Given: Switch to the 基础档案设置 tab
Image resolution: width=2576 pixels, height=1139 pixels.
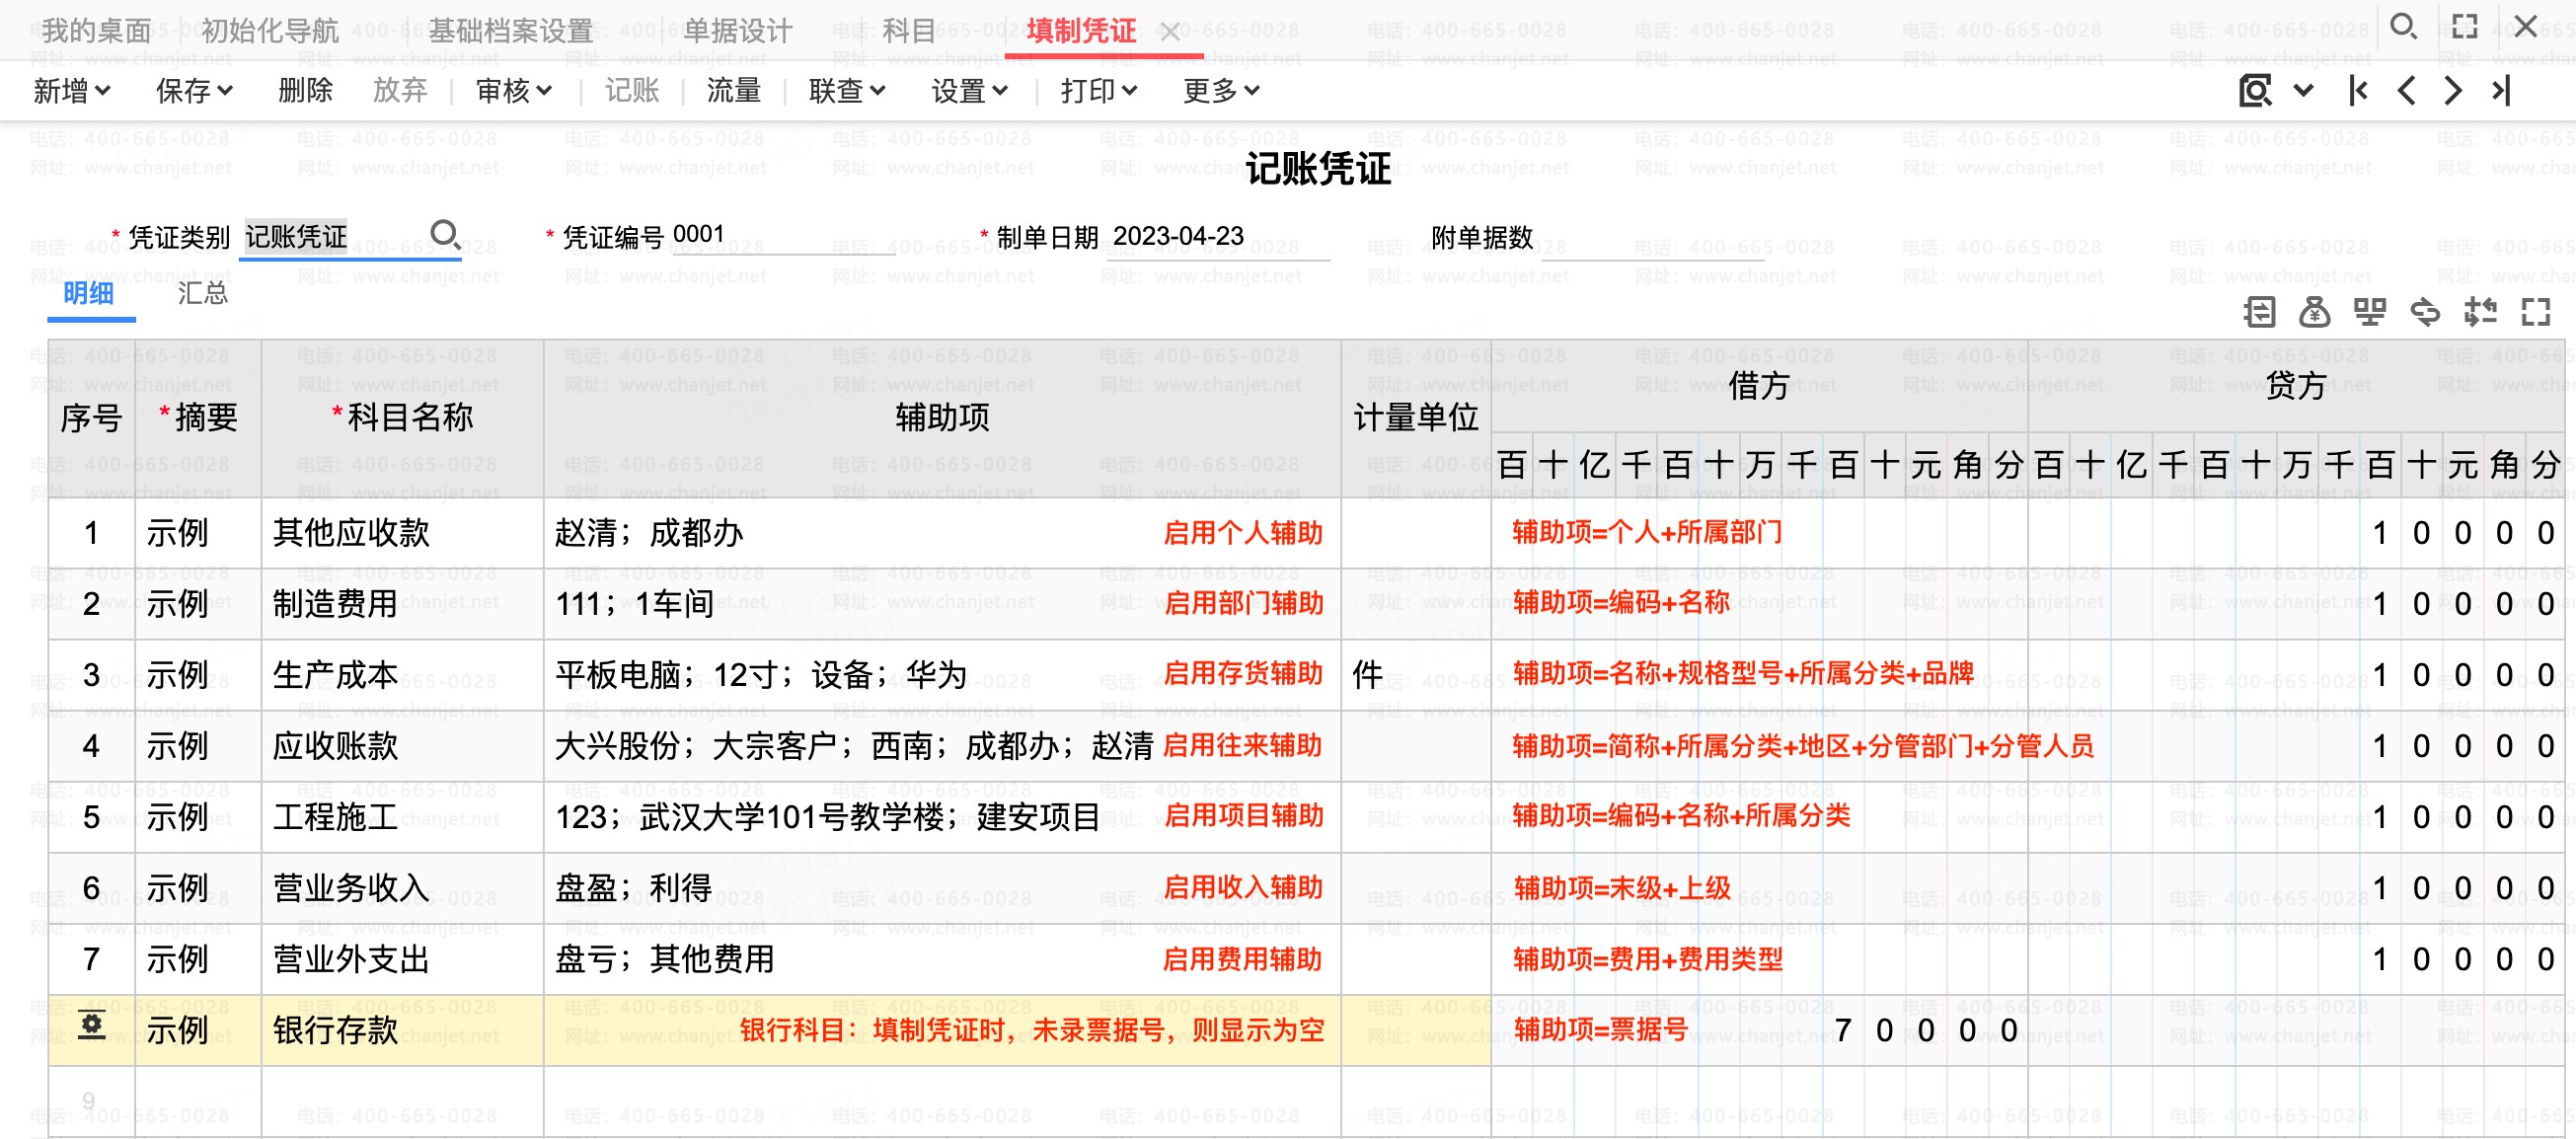Looking at the screenshot, I should (x=511, y=31).
